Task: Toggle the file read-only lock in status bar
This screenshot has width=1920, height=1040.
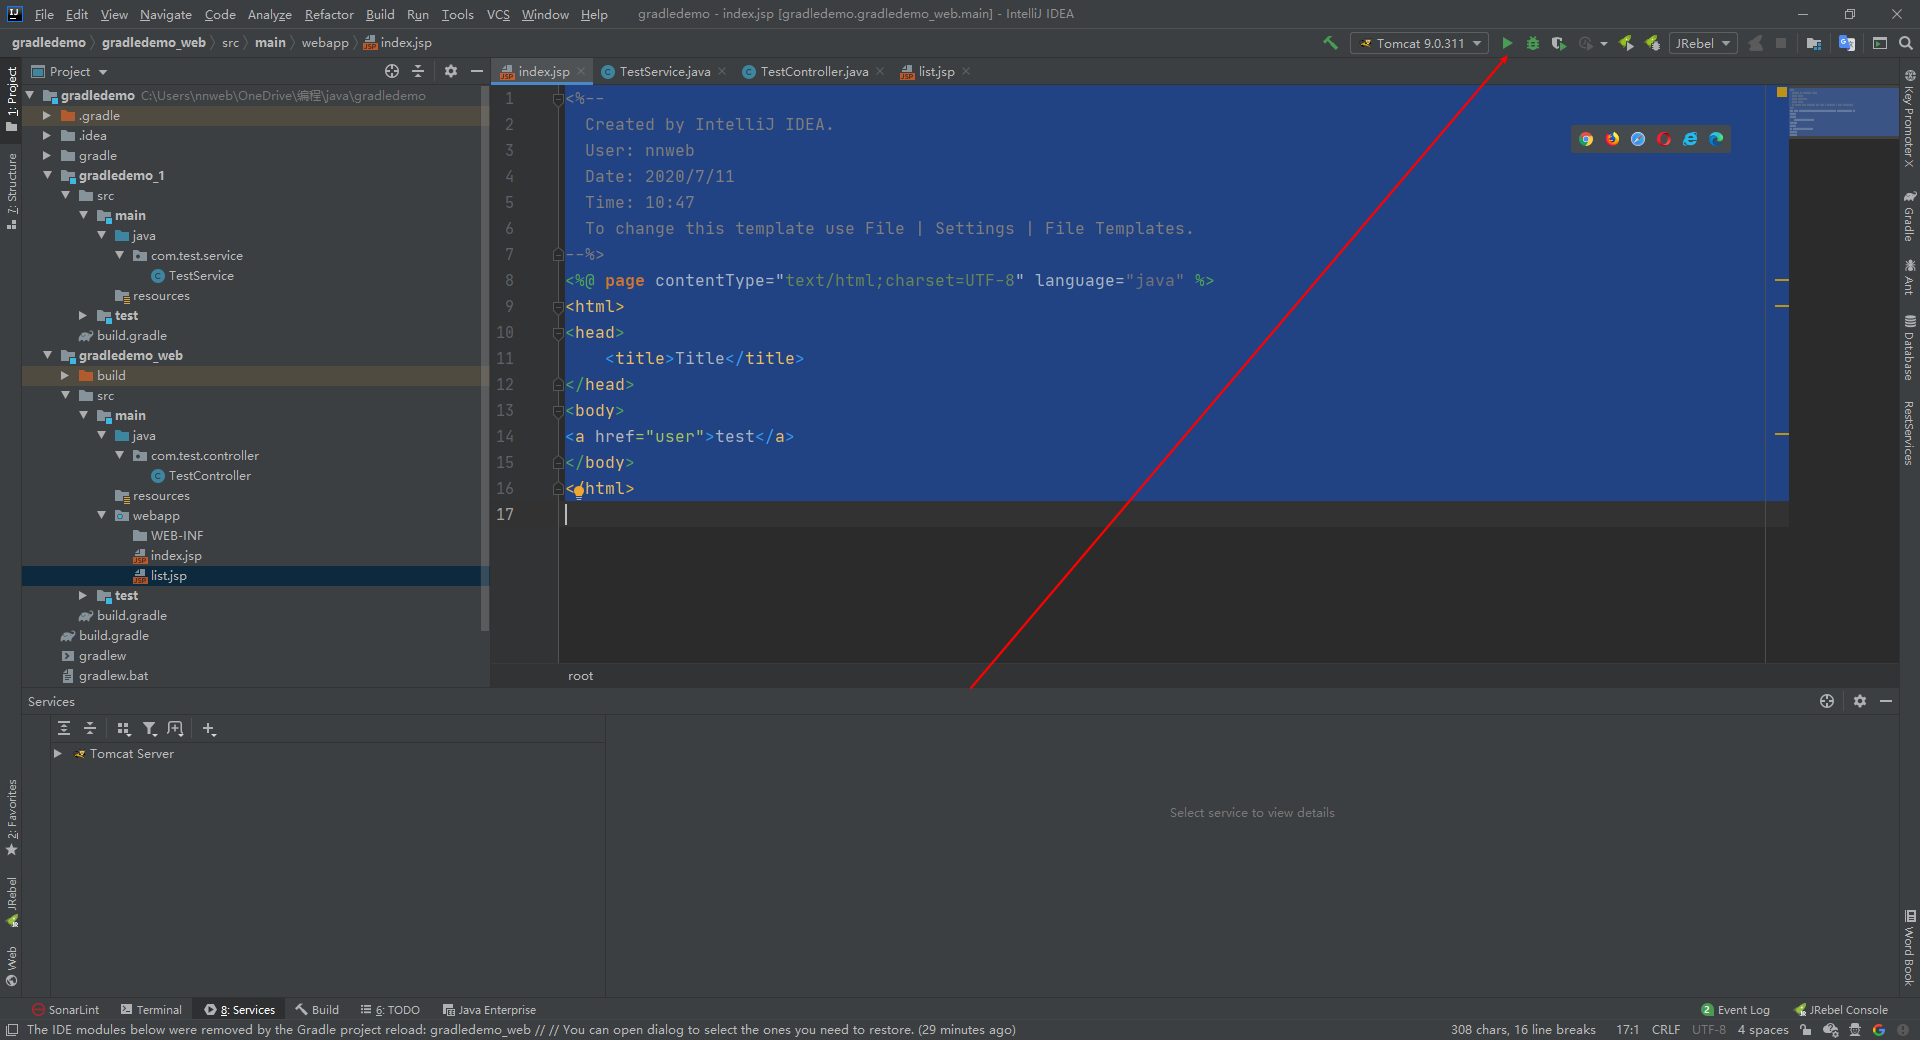Action: click(x=1806, y=1030)
